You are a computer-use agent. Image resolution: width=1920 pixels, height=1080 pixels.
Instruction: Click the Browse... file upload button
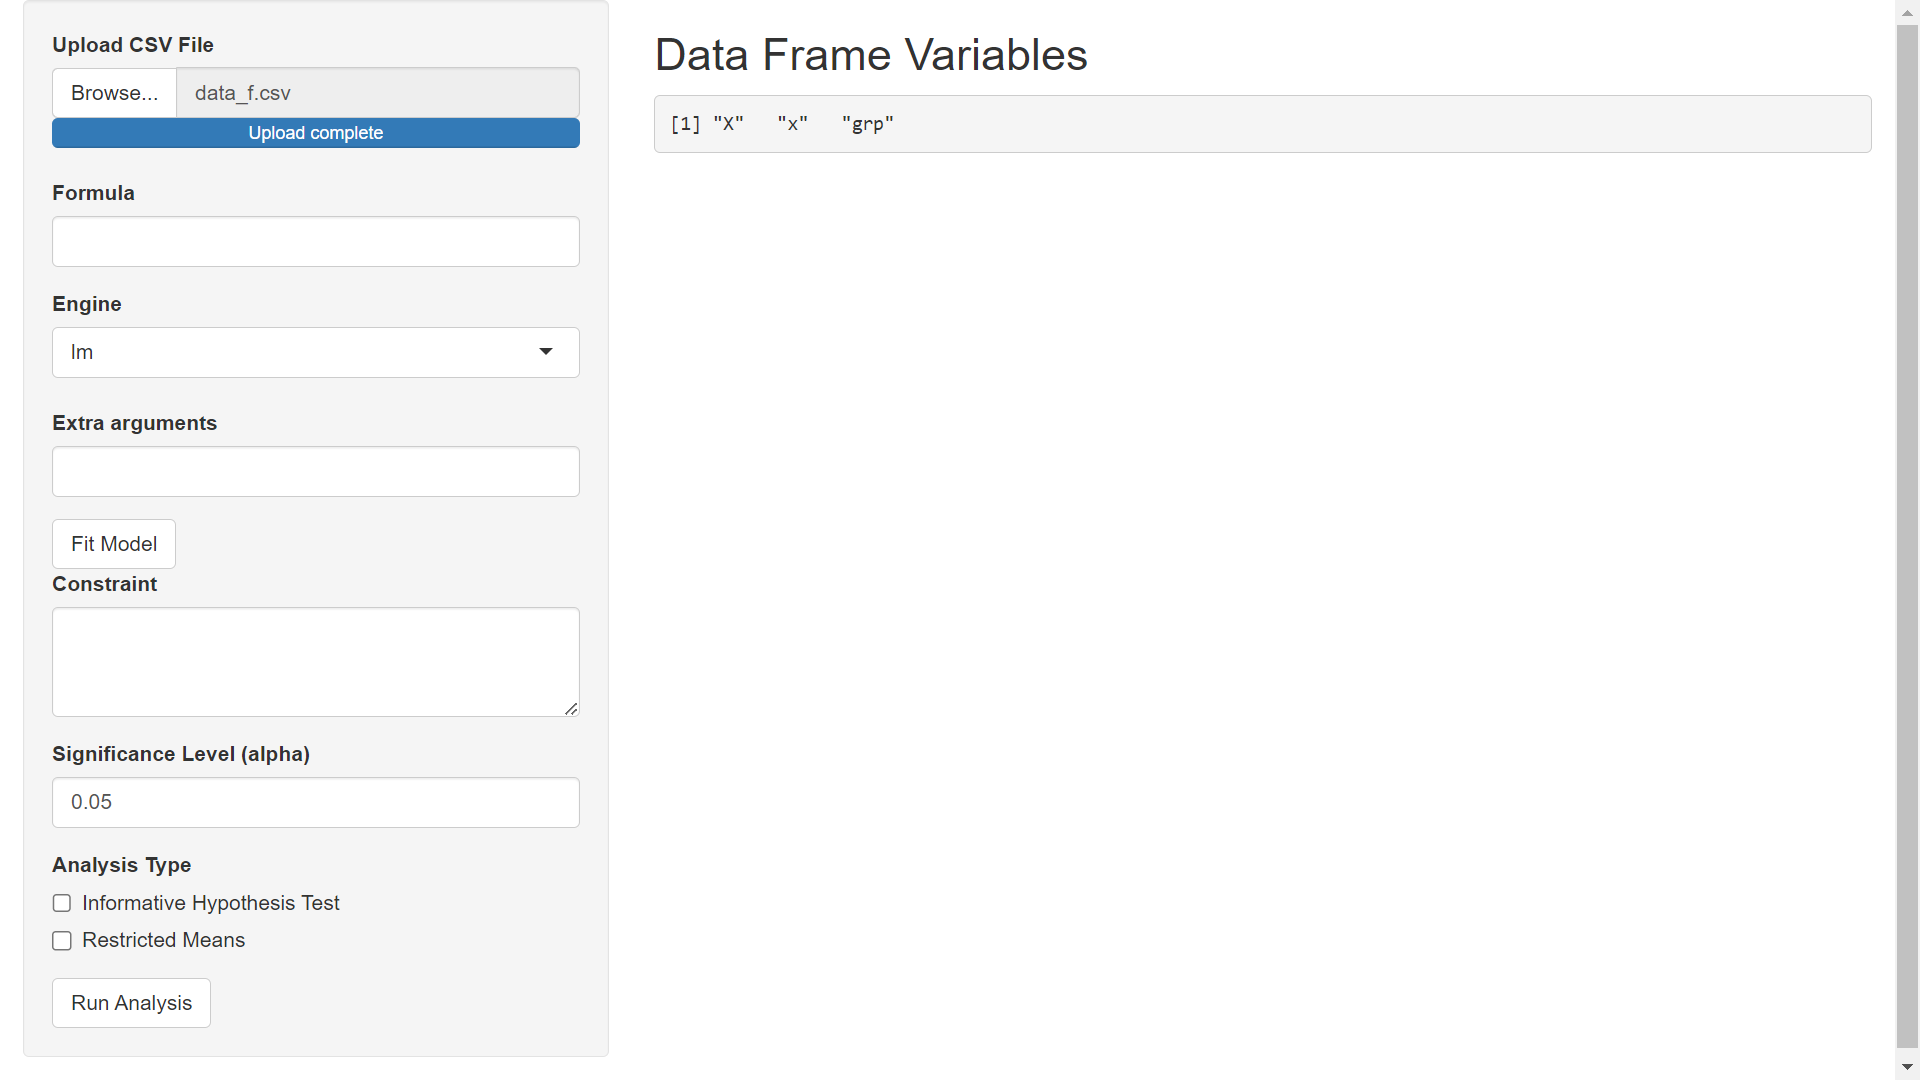[x=114, y=93]
